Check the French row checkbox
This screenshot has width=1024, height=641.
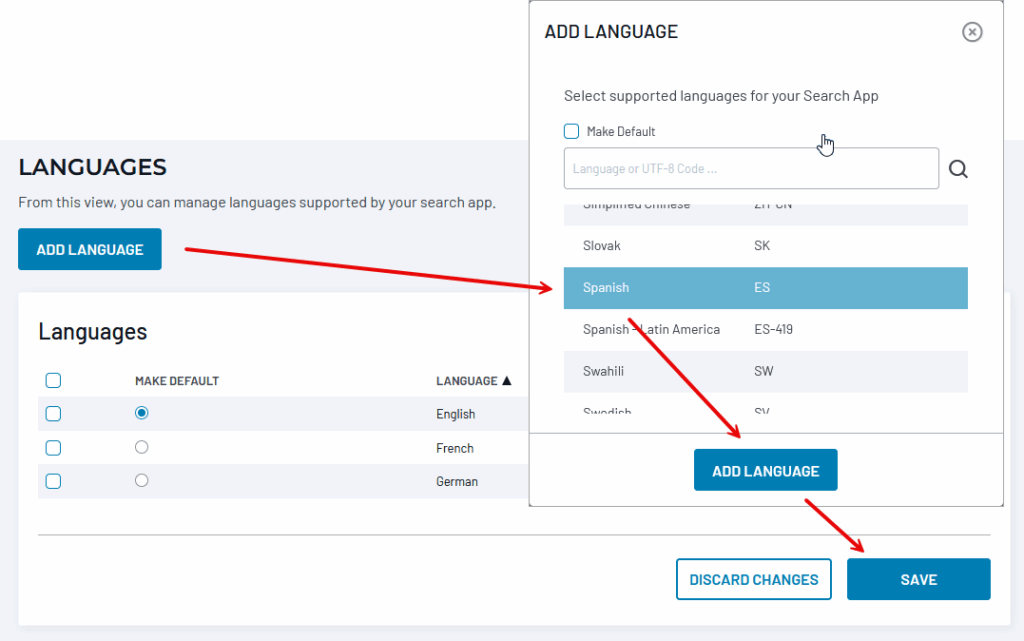click(x=54, y=448)
